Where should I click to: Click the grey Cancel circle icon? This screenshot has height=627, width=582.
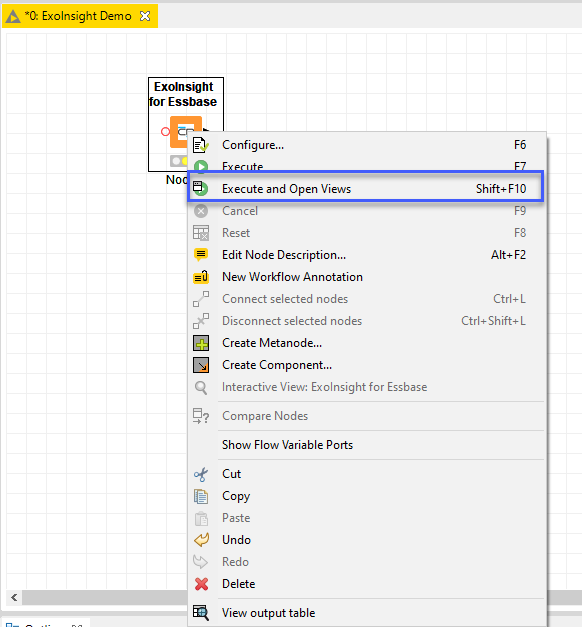(201, 211)
